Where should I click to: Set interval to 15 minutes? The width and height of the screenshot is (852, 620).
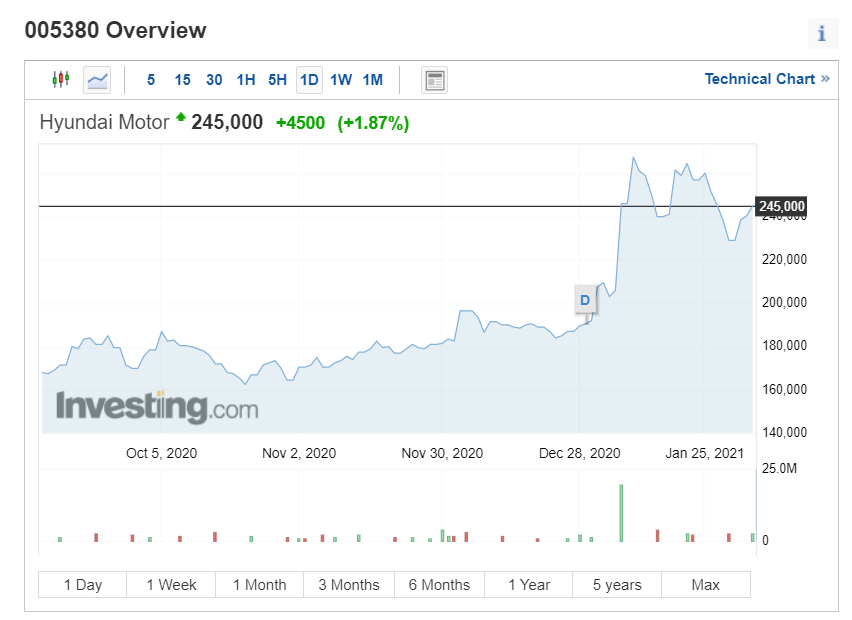(183, 80)
